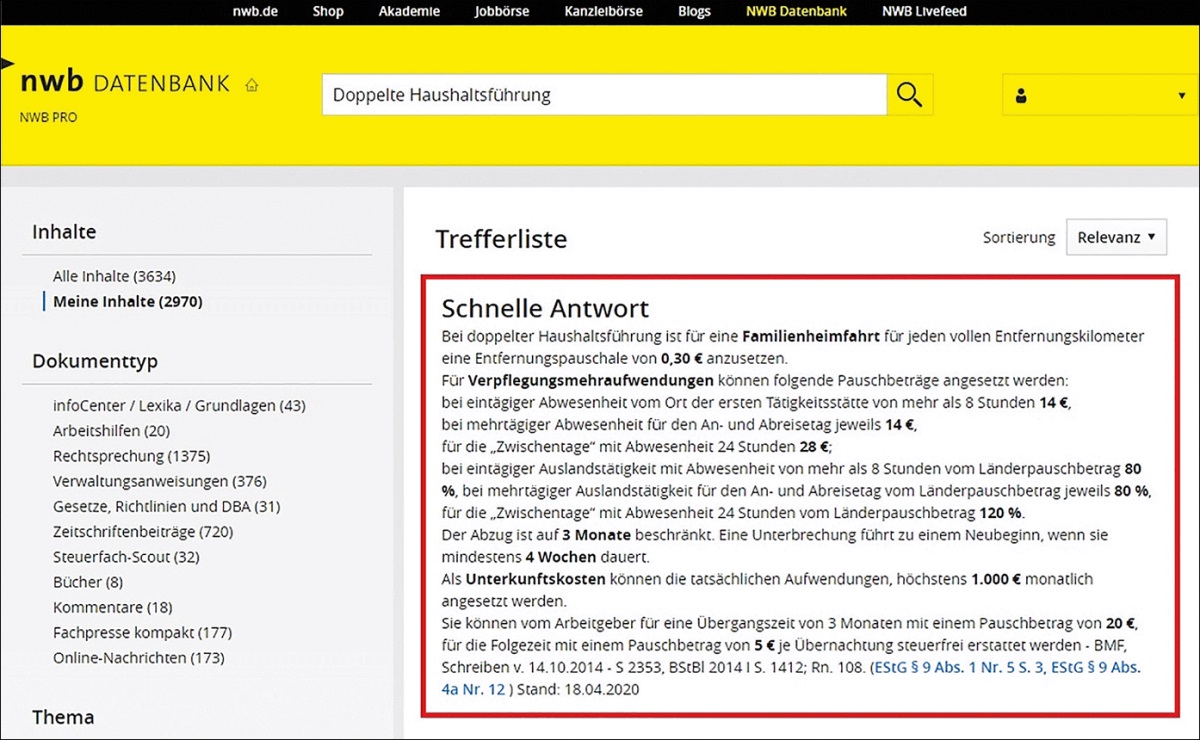
Task: Open the EStG § 9 Abs. 1 Nr. 5 S. 3 link
Action: (957, 667)
